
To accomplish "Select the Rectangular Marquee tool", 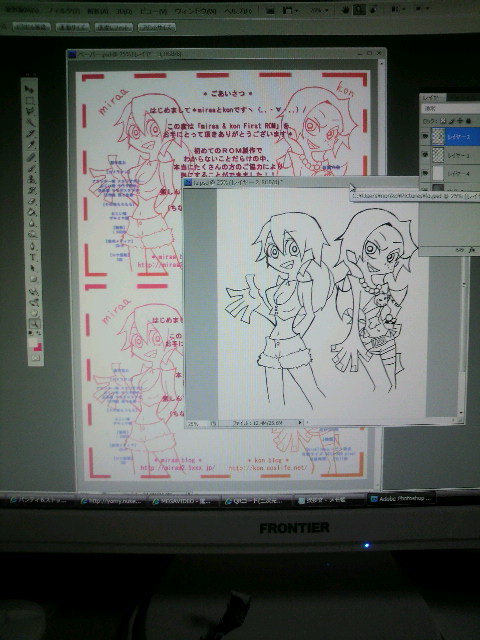I will click(x=30, y=100).
